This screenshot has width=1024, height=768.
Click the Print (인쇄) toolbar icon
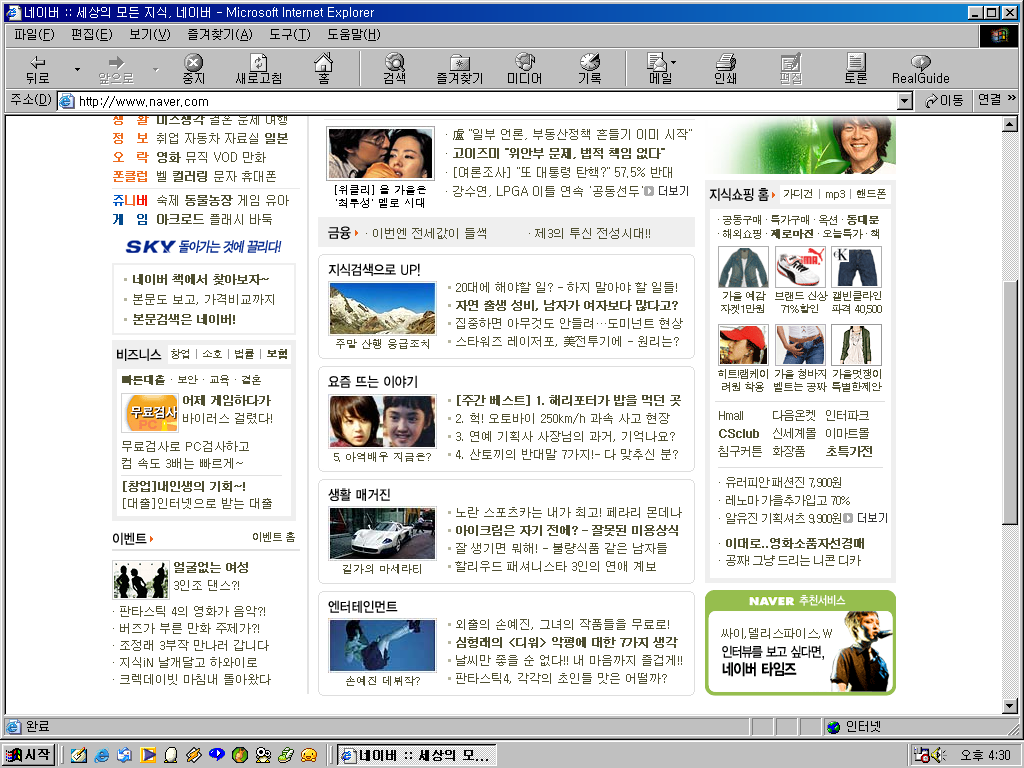726,69
